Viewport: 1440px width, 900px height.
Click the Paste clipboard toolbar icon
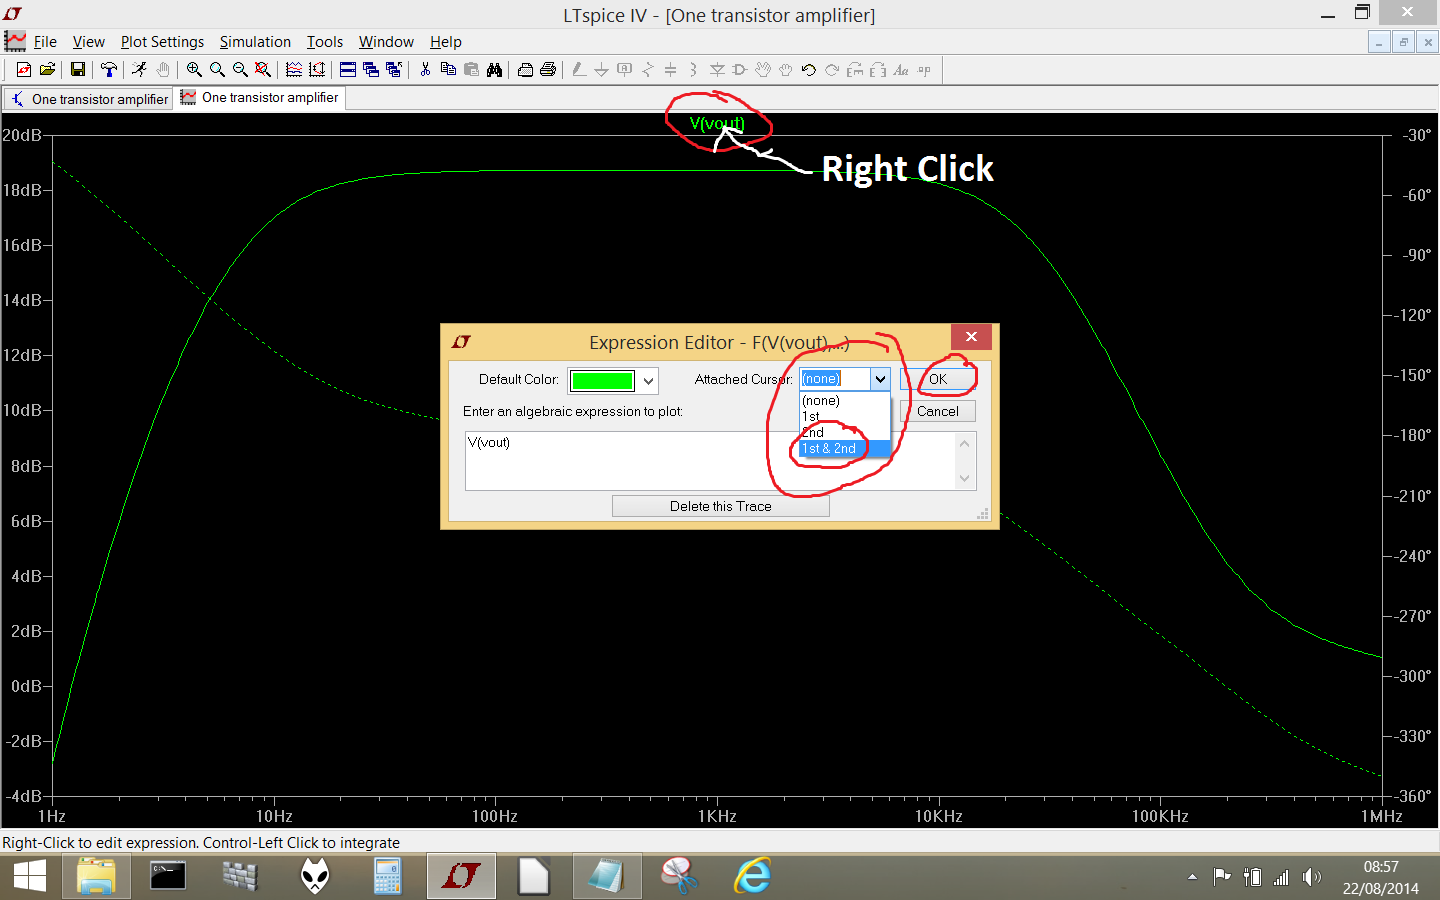pyautogui.click(x=471, y=70)
